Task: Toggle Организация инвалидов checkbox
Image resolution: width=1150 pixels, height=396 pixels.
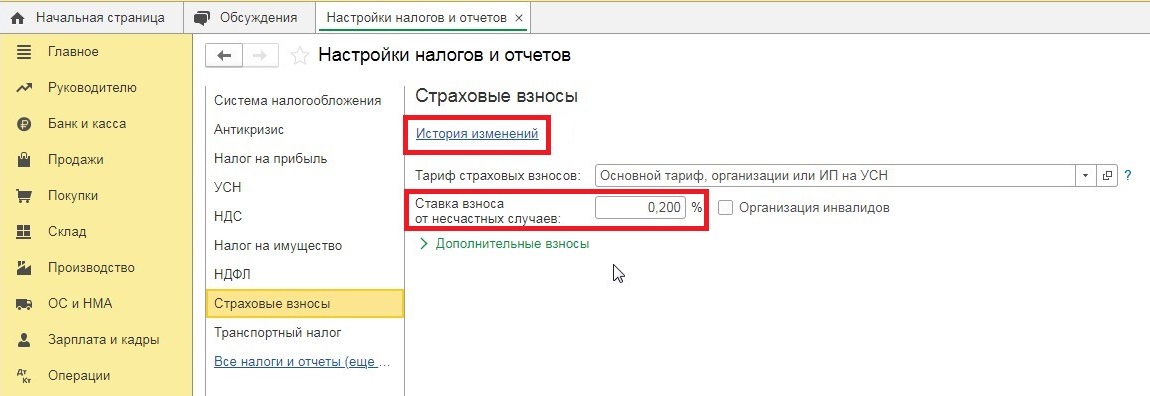Action: tap(725, 208)
